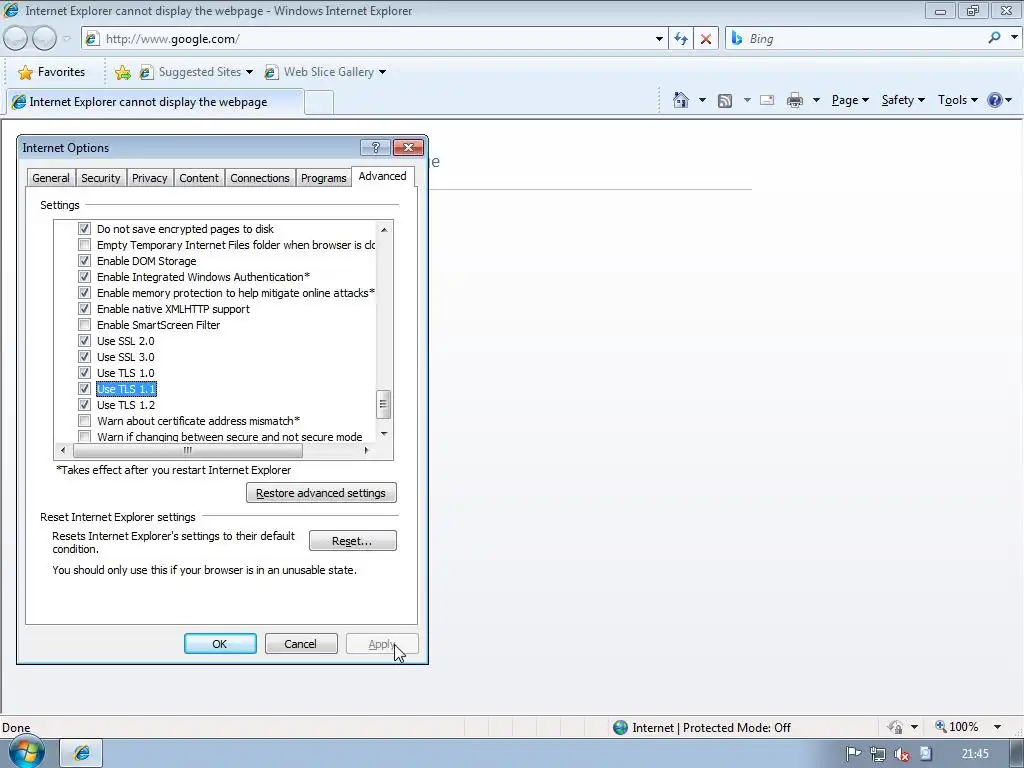
Task: Click Internet Explorer taskbar icon
Action: pyautogui.click(x=82, y=753)
